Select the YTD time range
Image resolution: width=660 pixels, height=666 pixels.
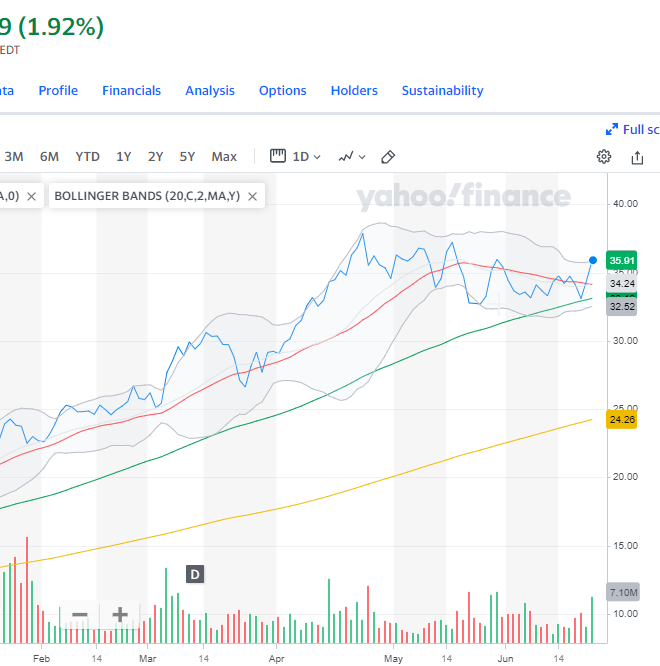(x=88, y=157)
